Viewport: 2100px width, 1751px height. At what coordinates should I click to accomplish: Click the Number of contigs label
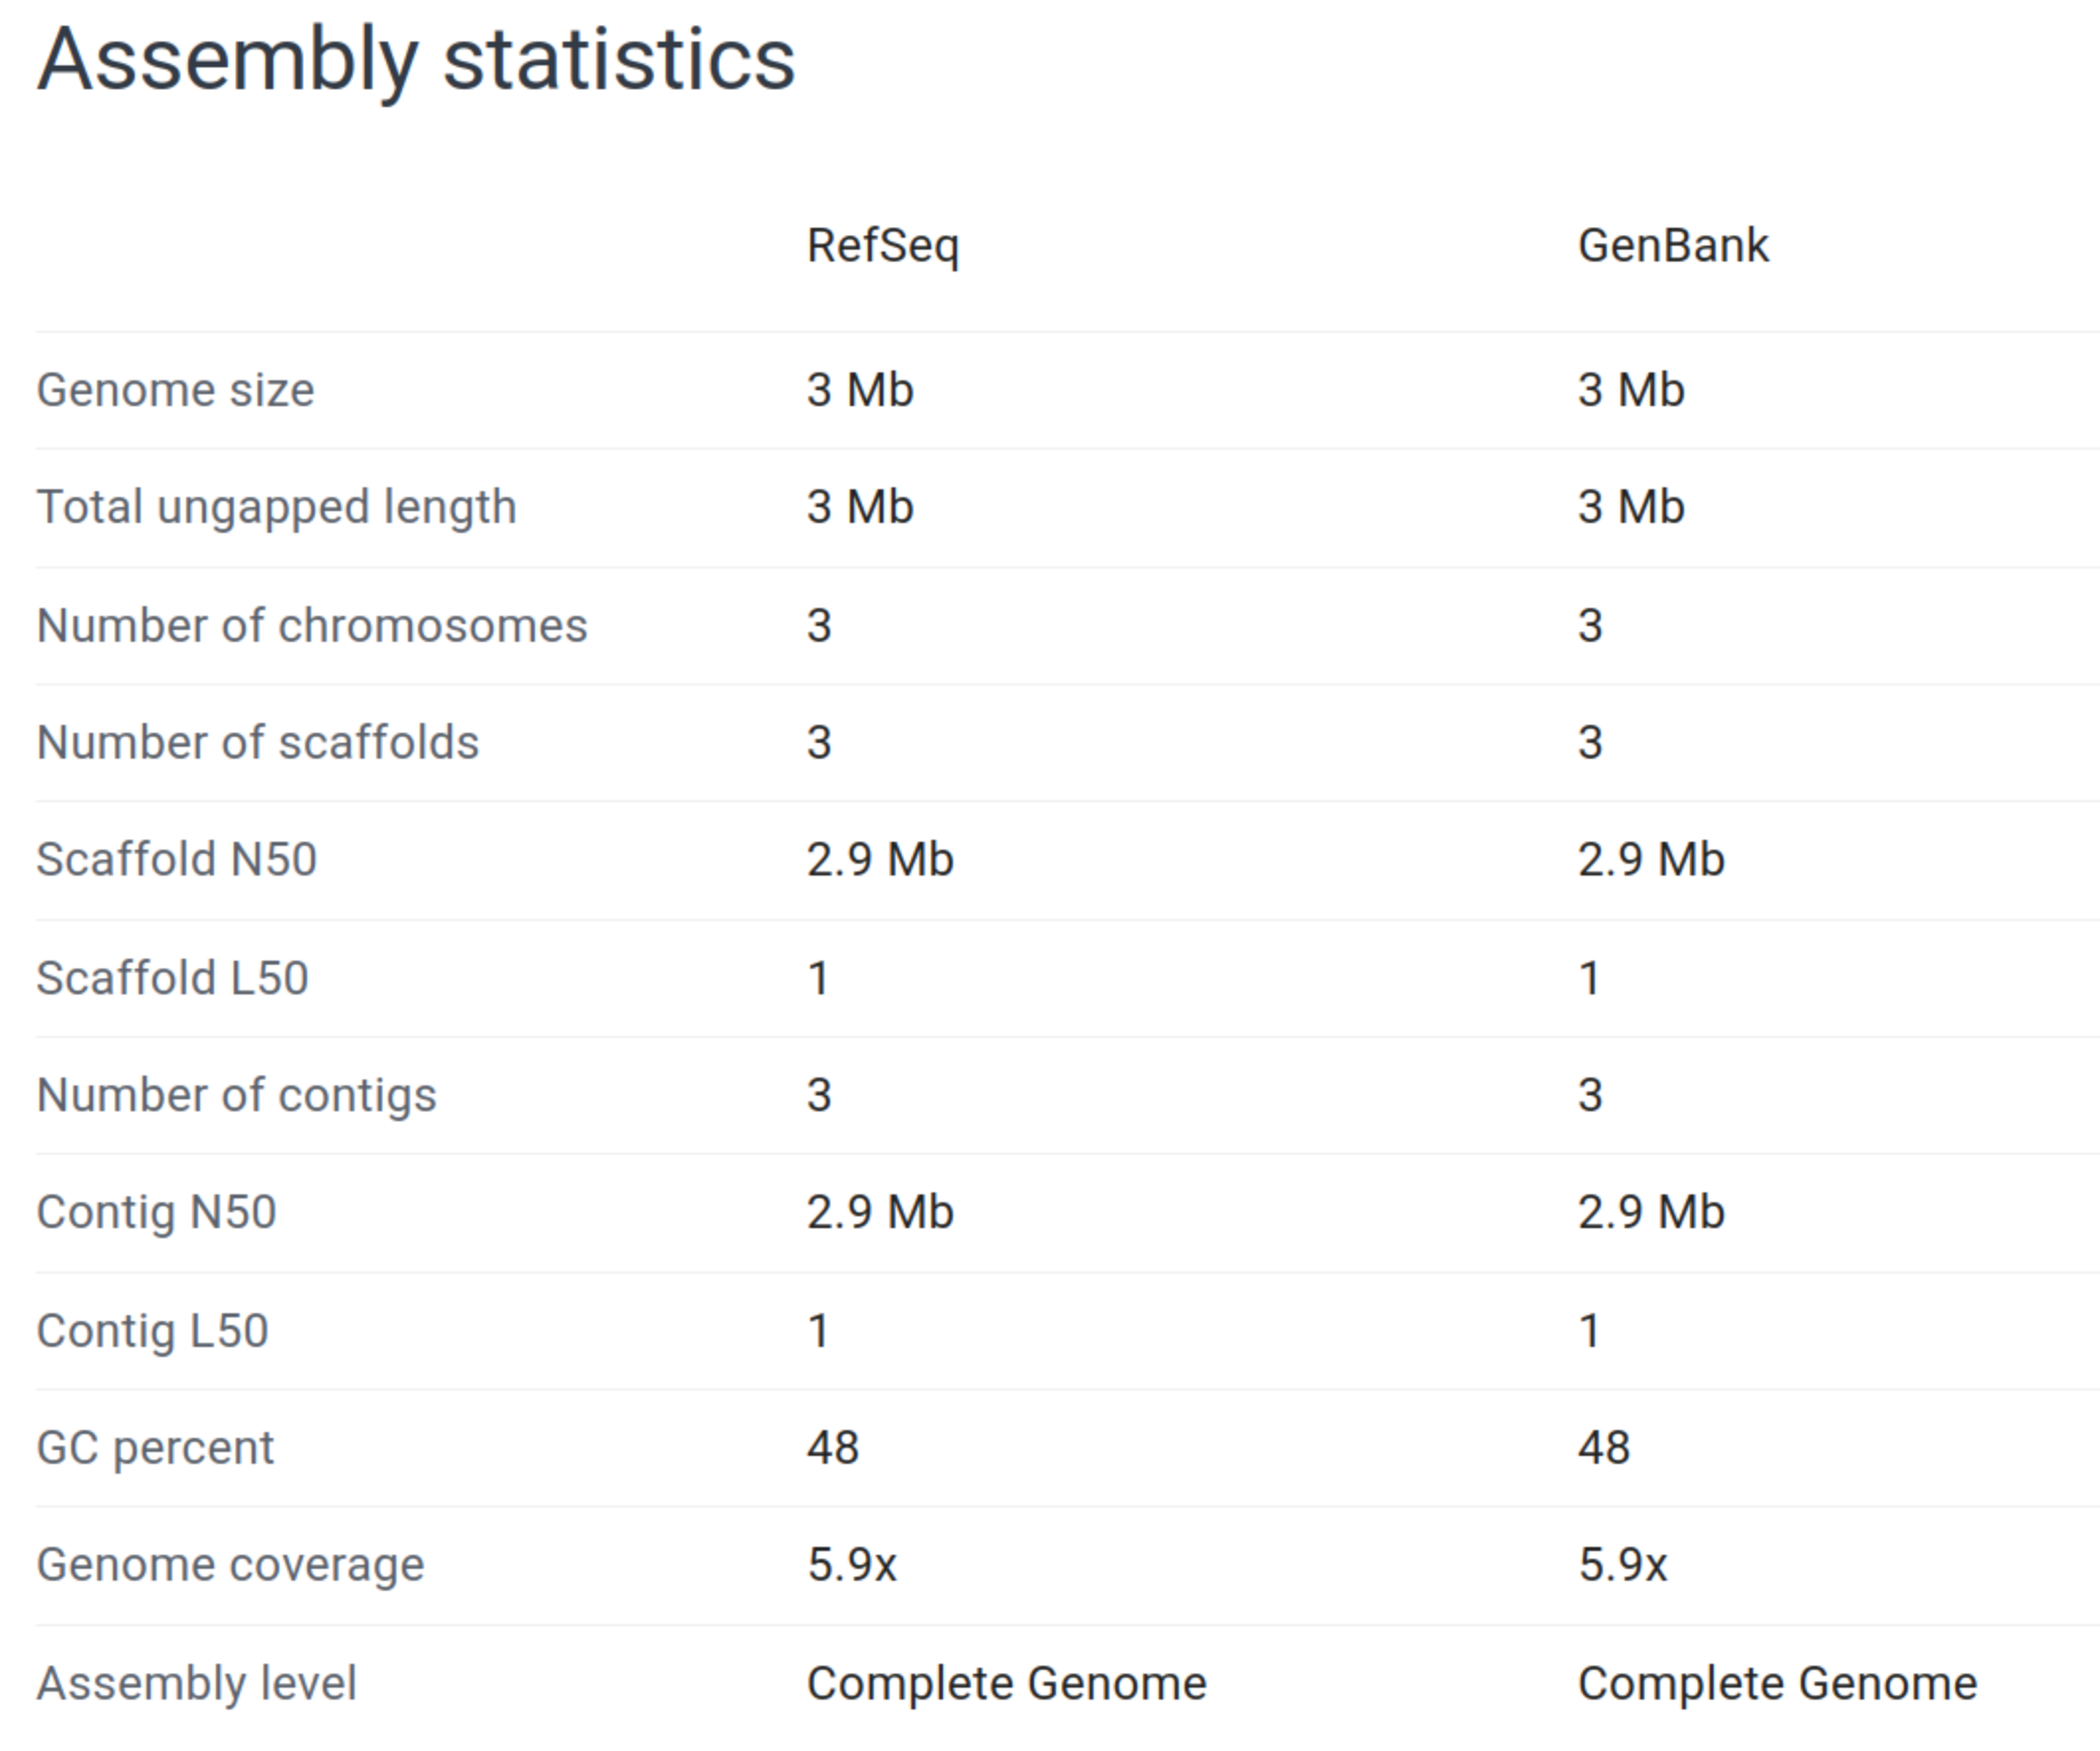(237, 1096)
